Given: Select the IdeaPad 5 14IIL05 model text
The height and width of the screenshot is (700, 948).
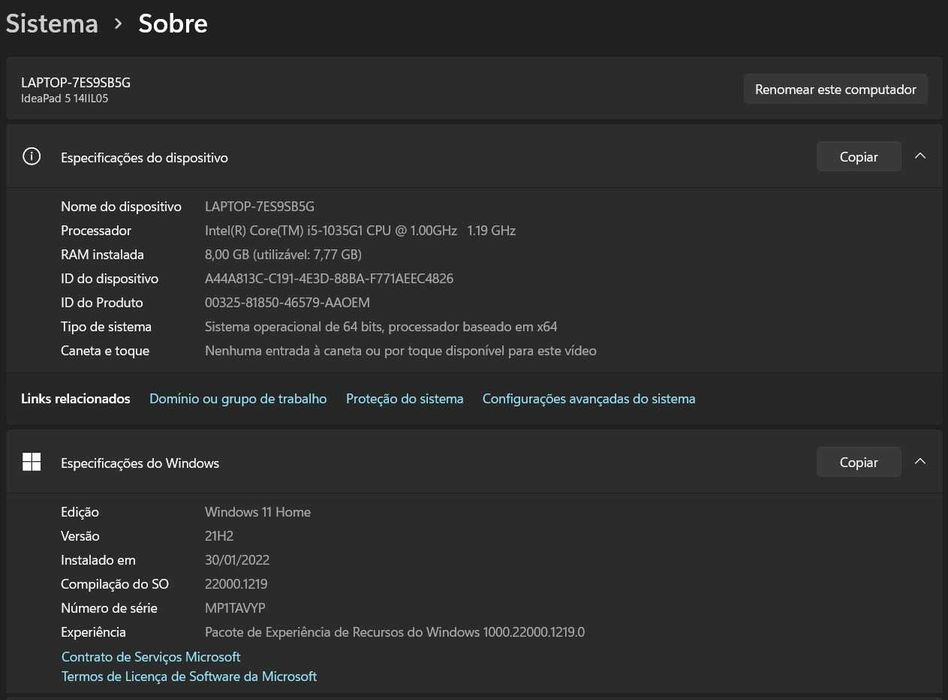Looking at the screenshot, I should coord(65,99).
